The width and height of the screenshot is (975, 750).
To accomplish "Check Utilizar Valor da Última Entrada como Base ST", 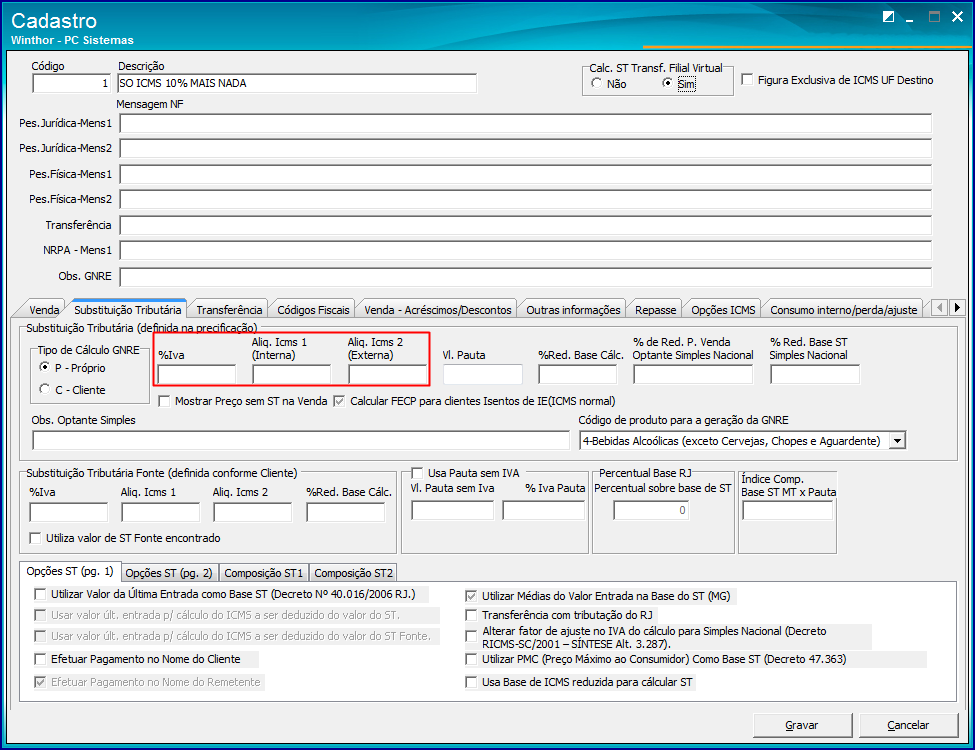I will click(x=40, y=594).
